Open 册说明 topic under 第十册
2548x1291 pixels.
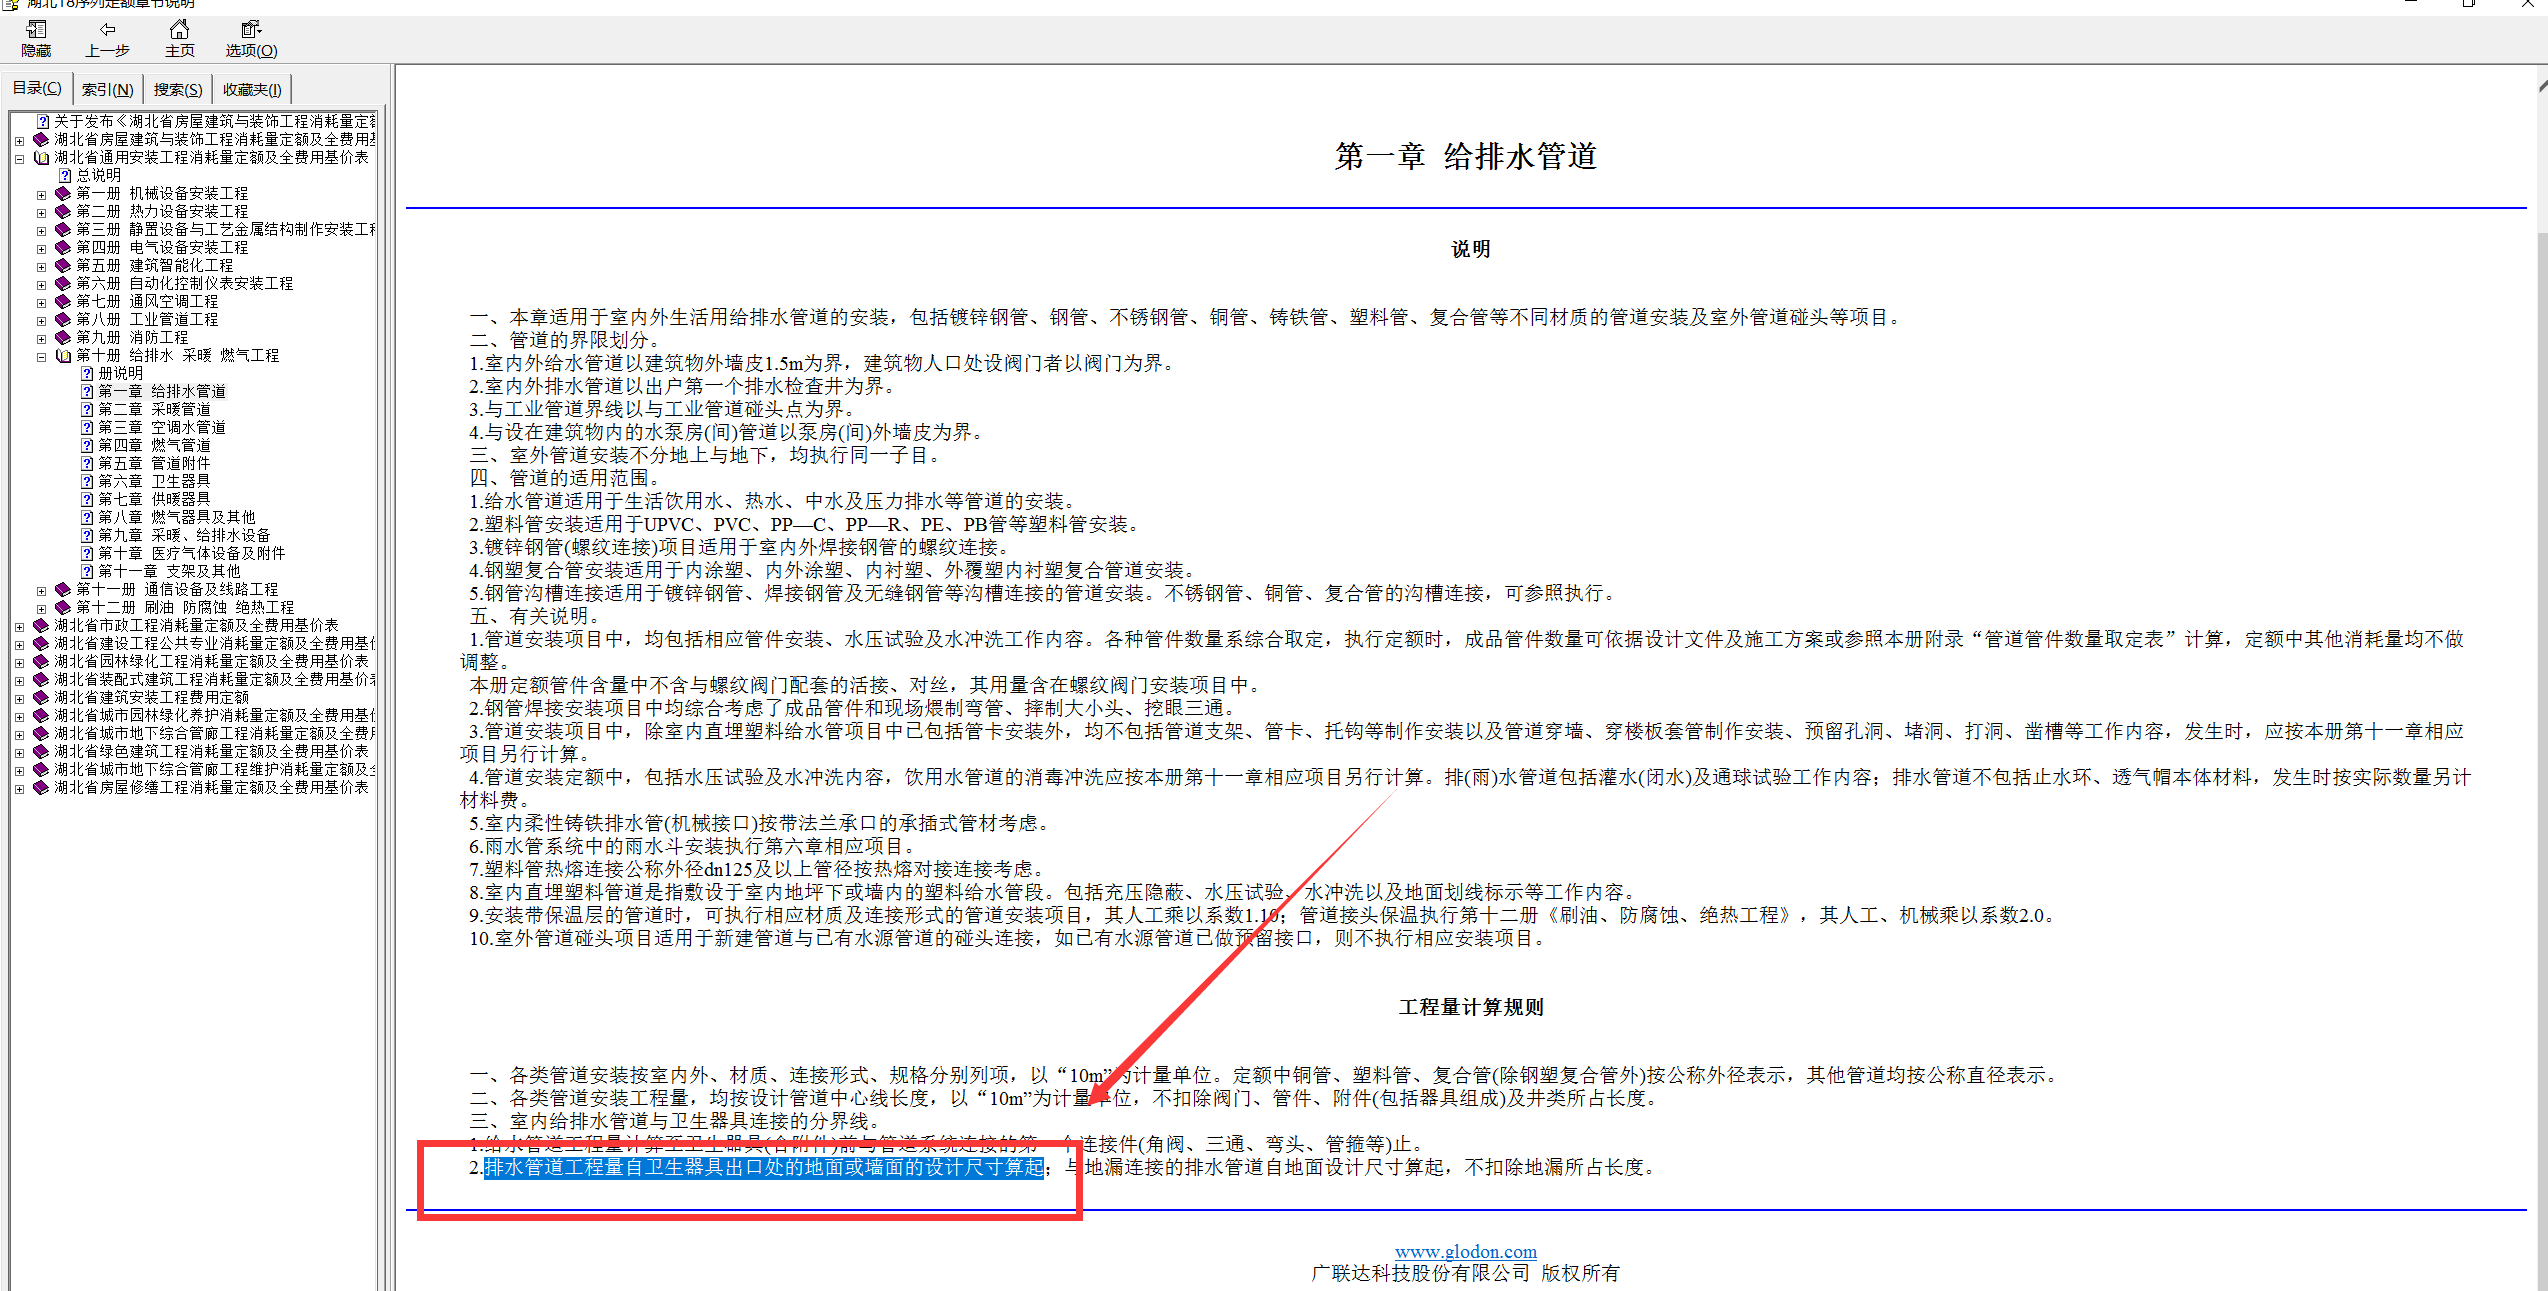[120, 373]
